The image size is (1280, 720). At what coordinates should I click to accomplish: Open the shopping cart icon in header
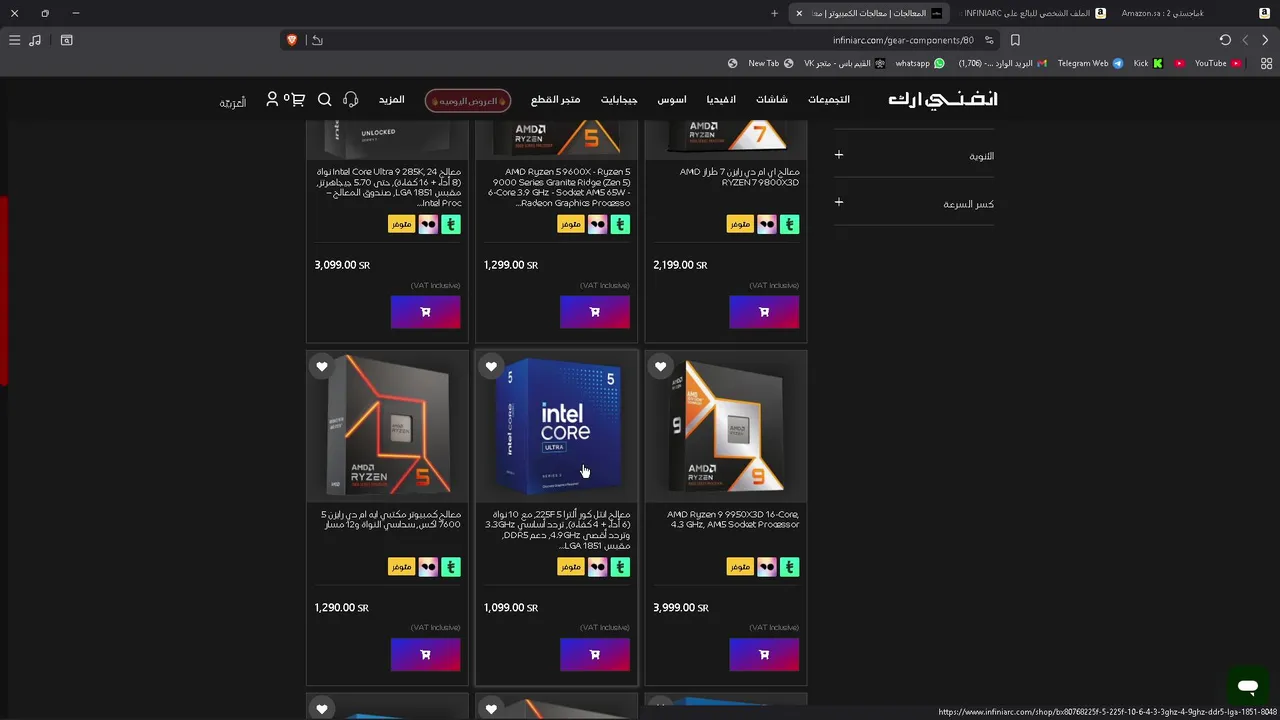[296, 99]
